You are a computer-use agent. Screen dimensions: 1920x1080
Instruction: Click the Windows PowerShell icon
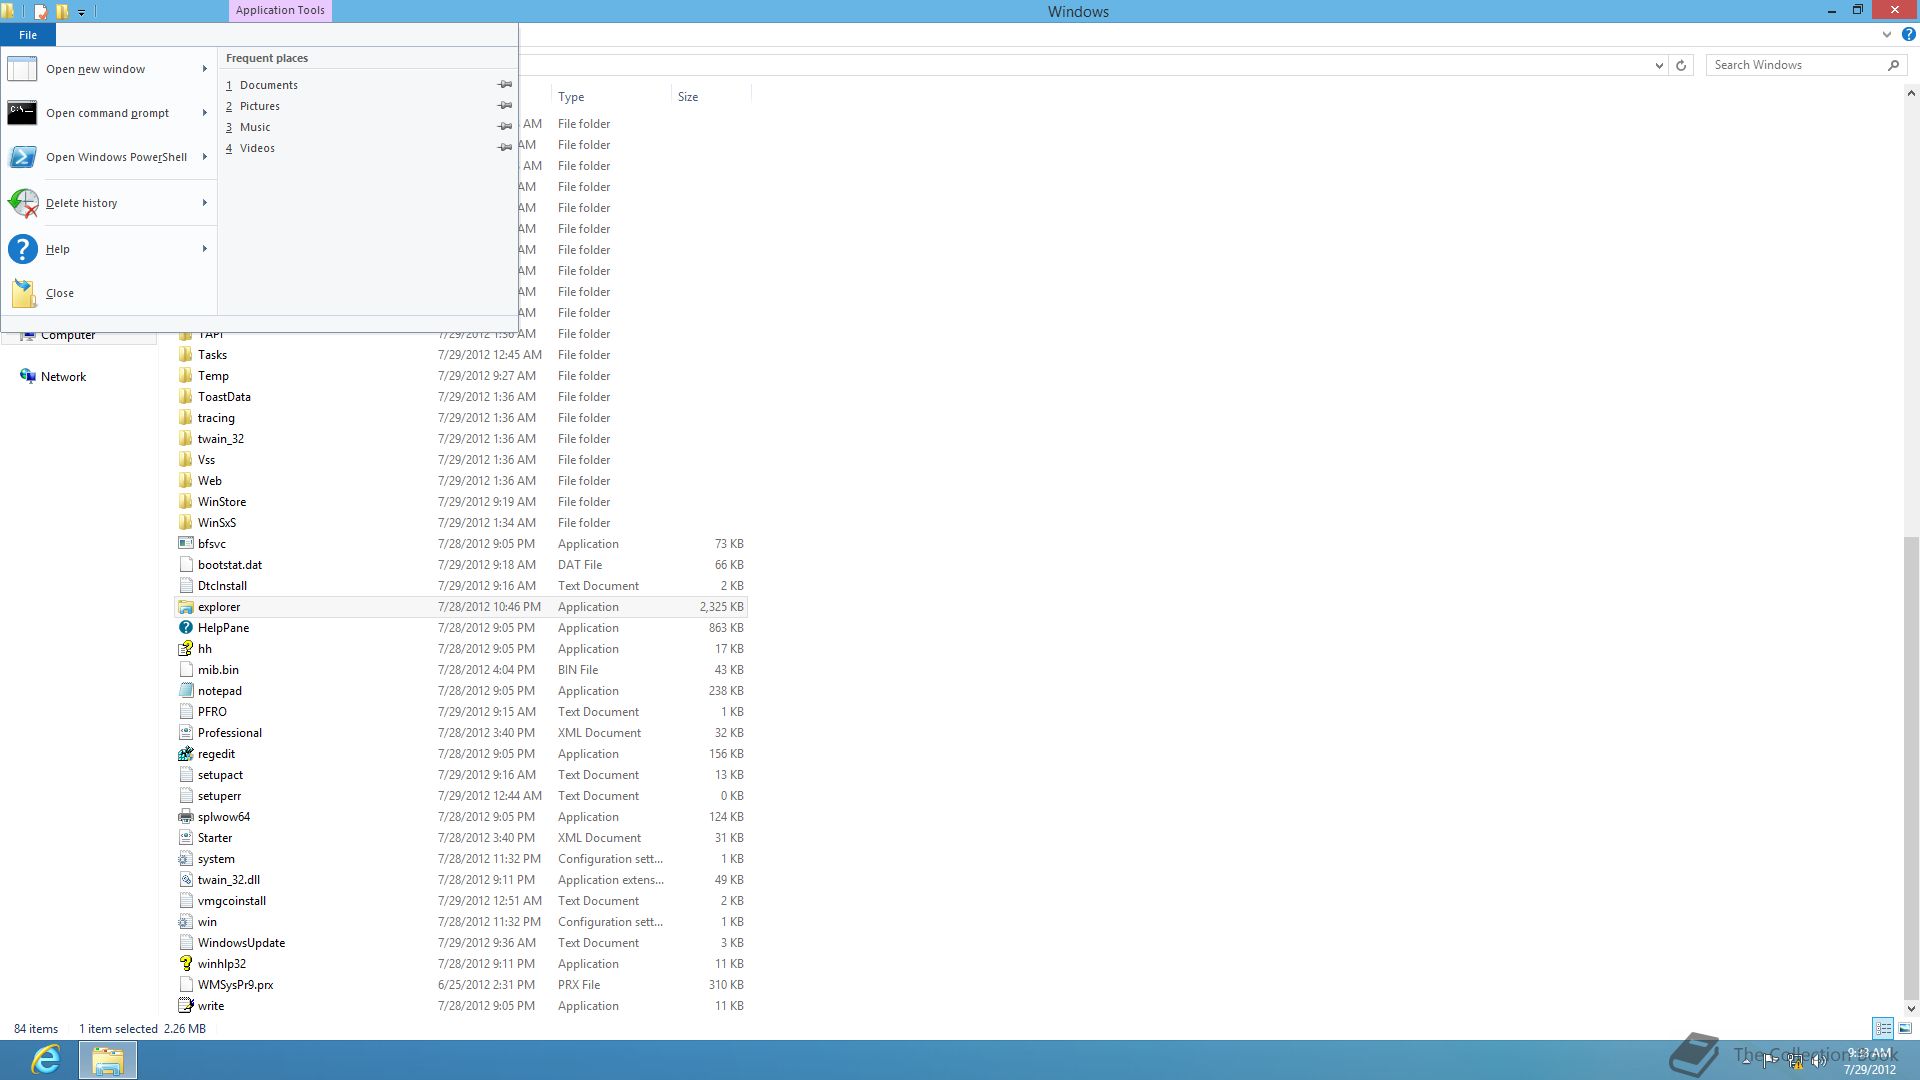(x=22, y=157)
